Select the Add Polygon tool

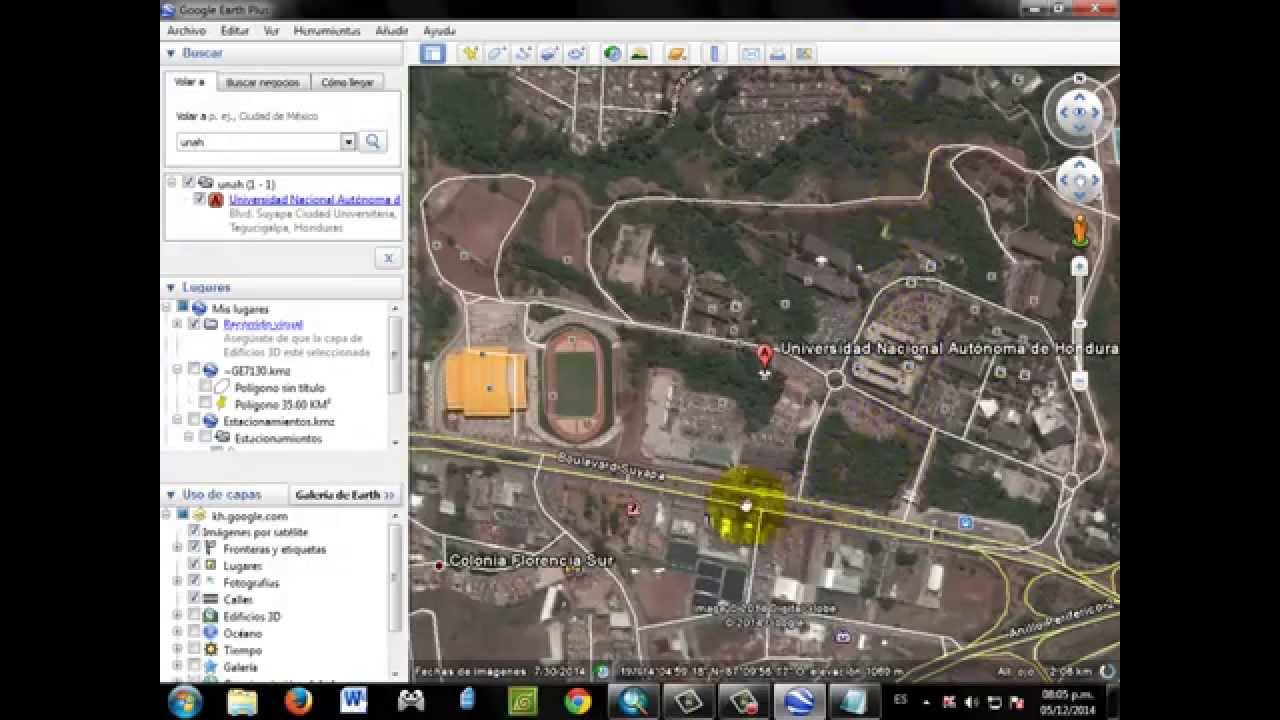coord(497,54)
